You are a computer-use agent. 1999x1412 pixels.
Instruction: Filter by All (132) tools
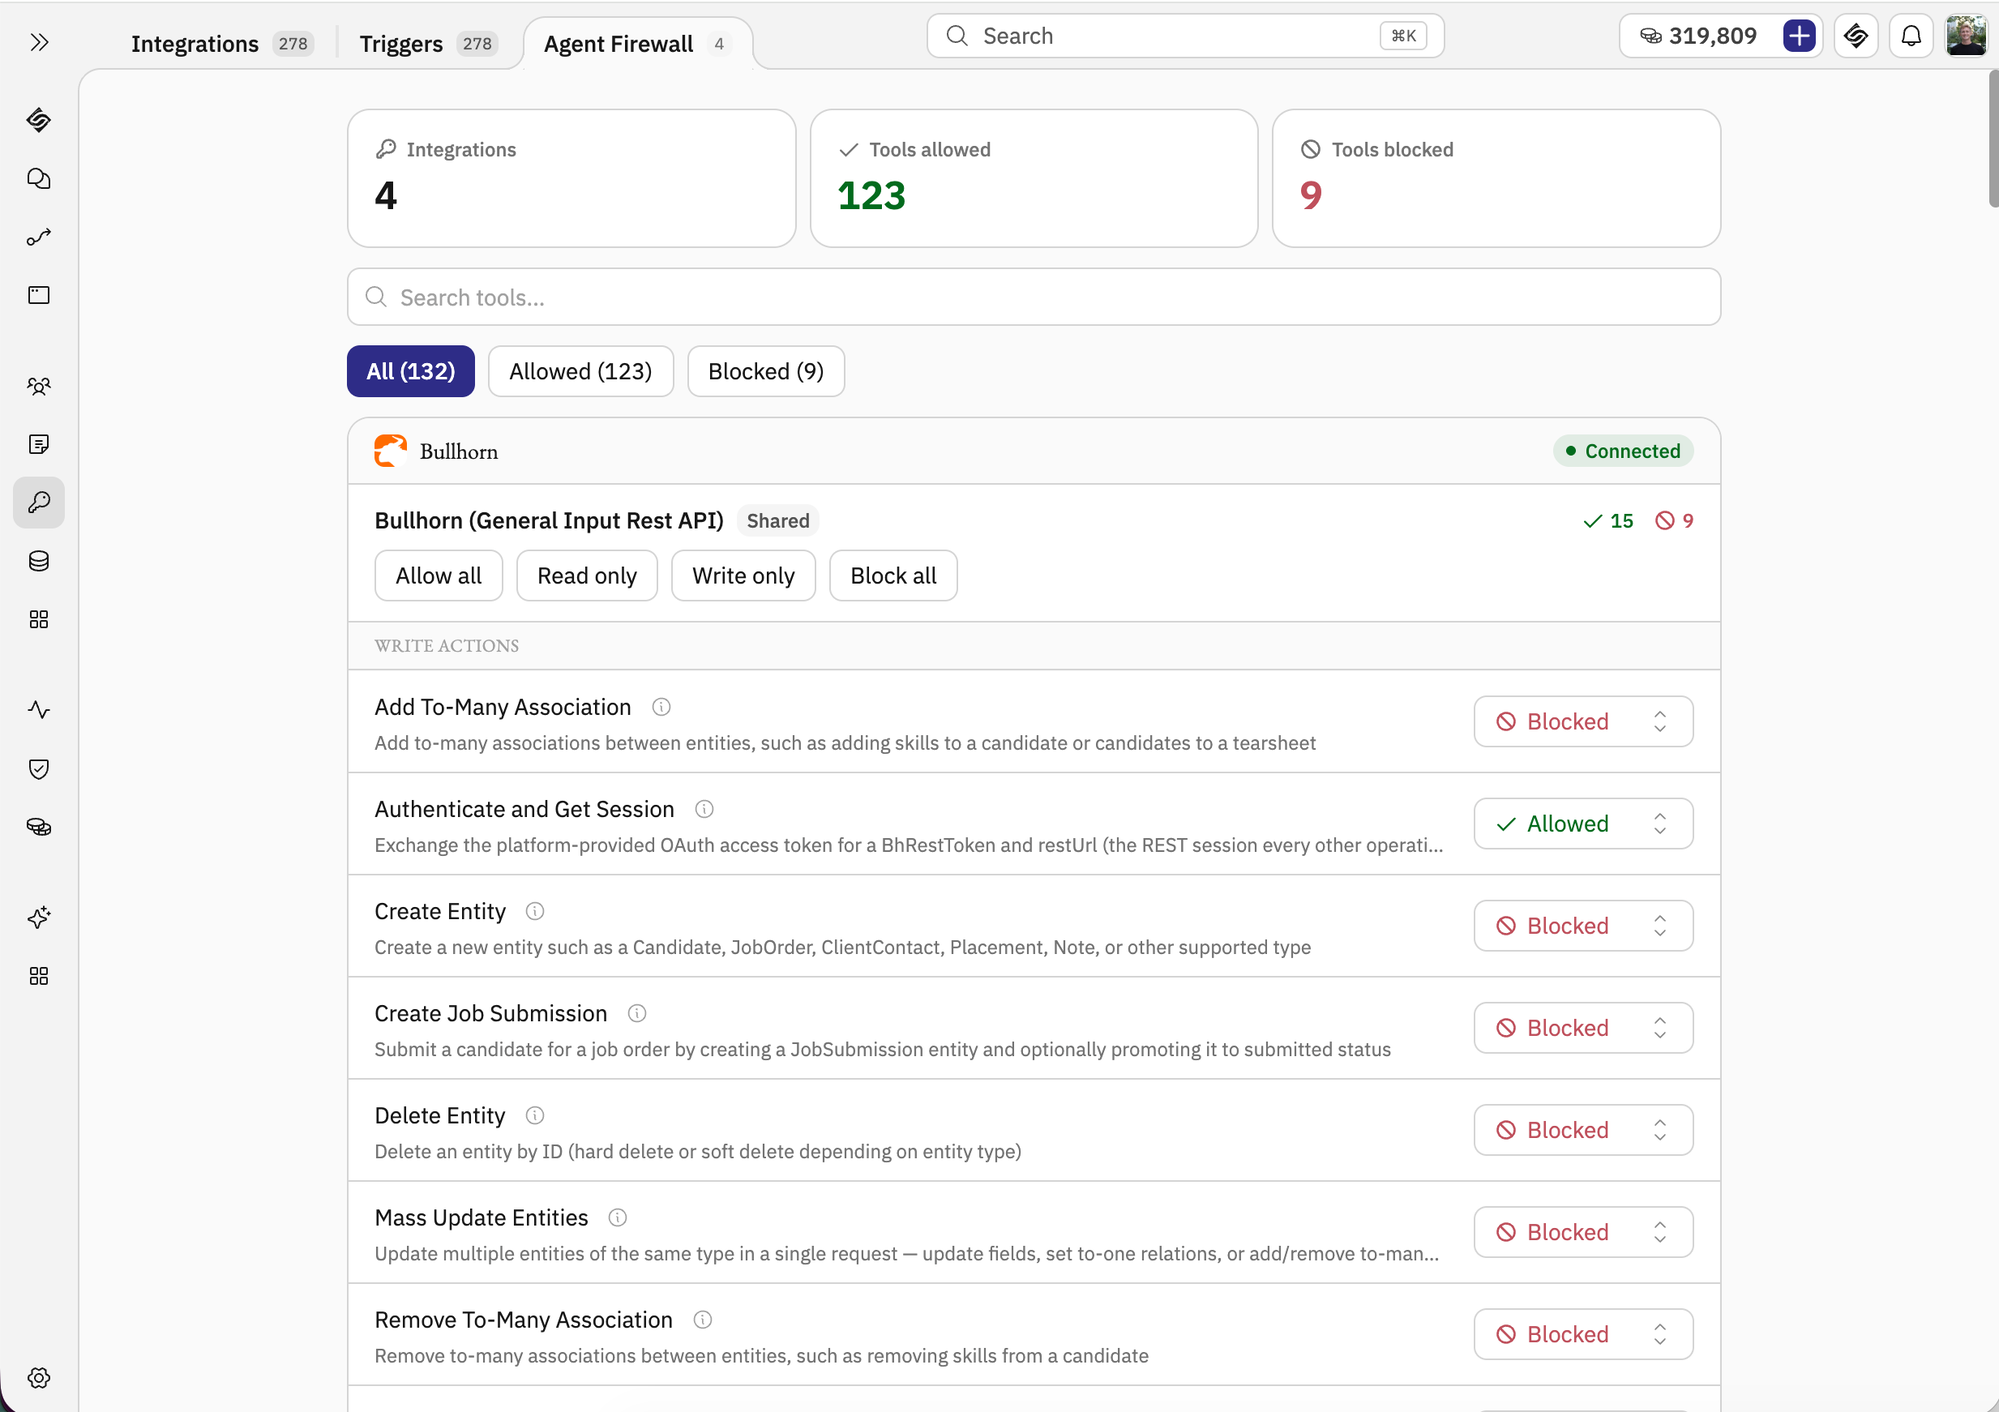(411, 371)
